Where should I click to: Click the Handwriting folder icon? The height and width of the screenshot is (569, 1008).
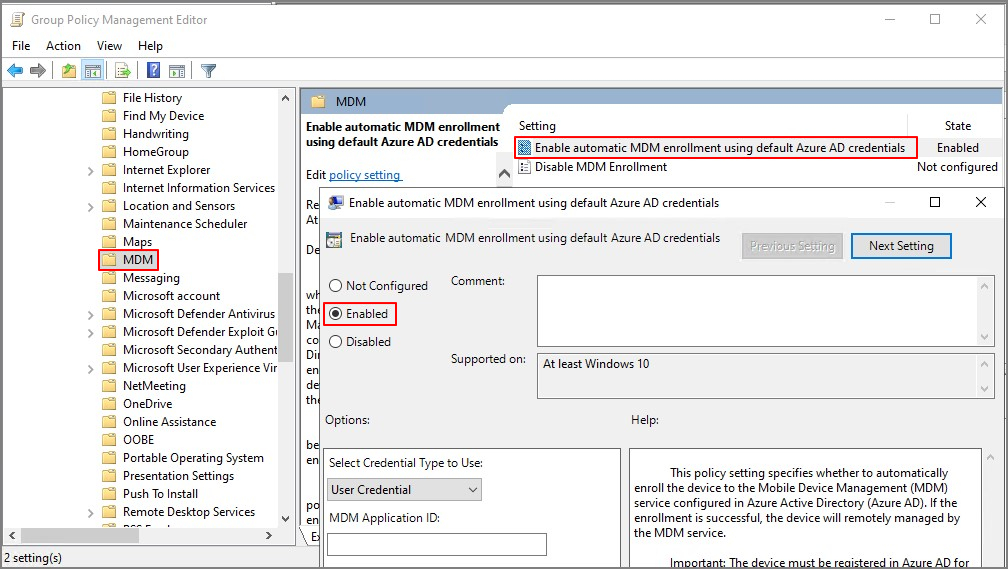coord(109,134)
